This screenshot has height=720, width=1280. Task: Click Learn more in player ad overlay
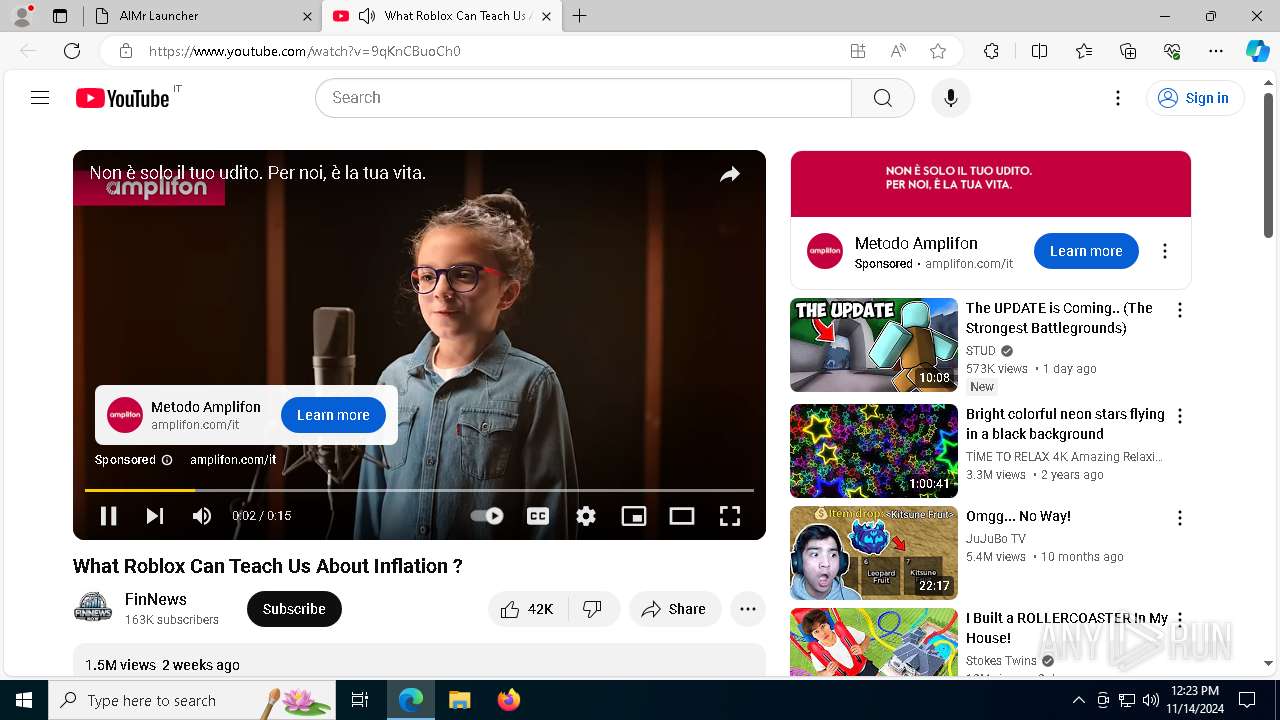click(x=333, y=415)
